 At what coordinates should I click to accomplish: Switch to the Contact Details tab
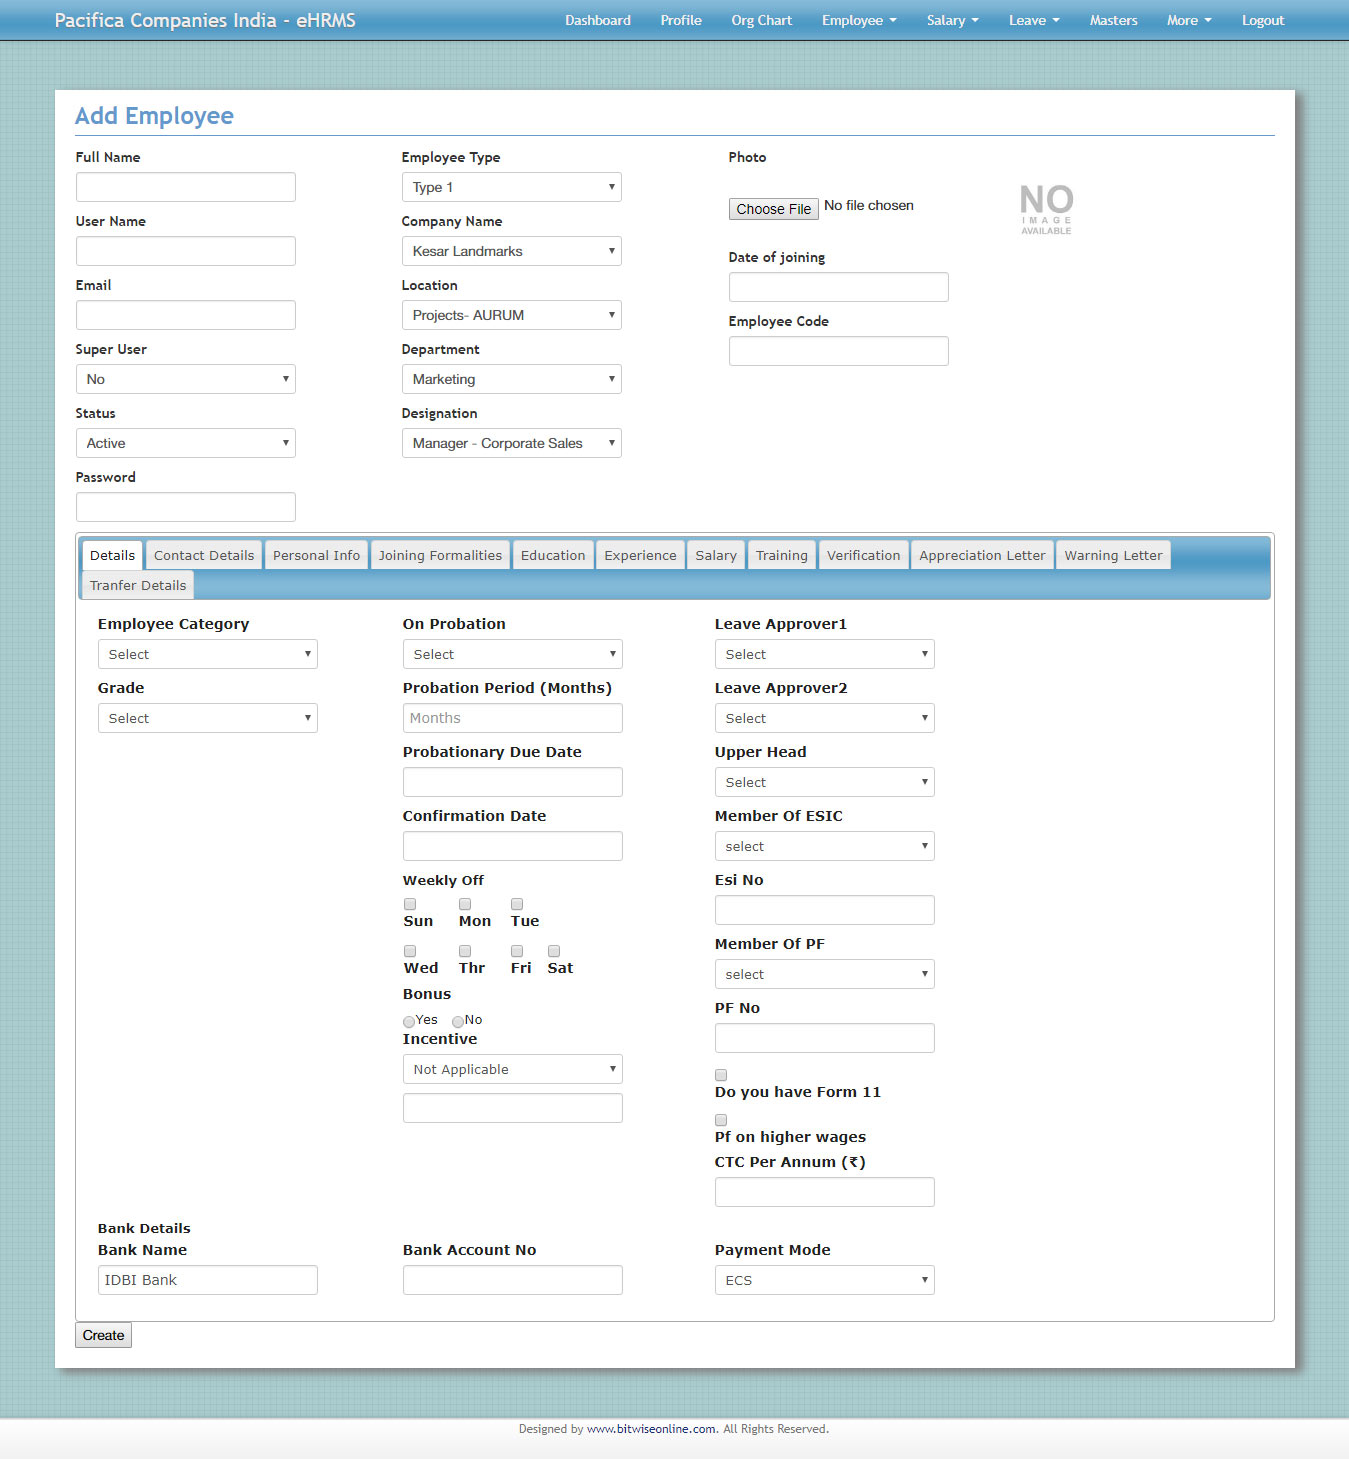pyautogui.click(x=204, y=555)
